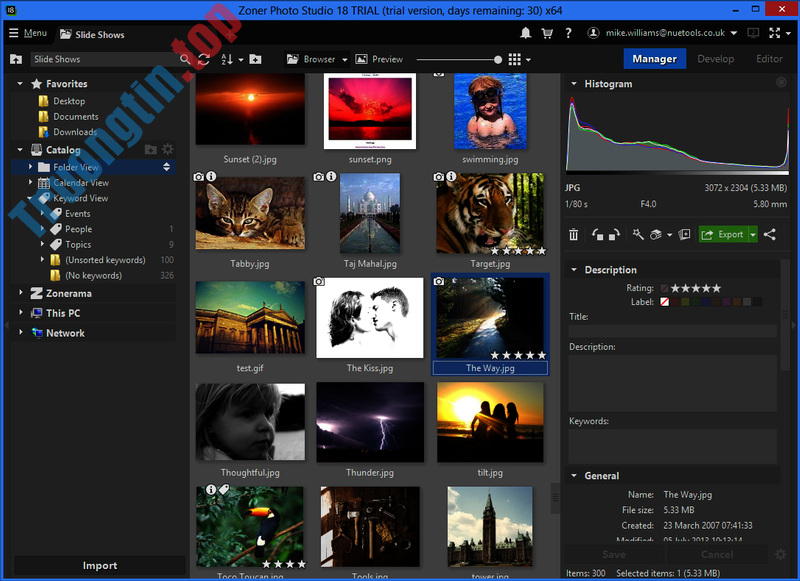Switch to the Develop tab
The image size is (800, 581).
pyautogui.click(x=715, y=59)
